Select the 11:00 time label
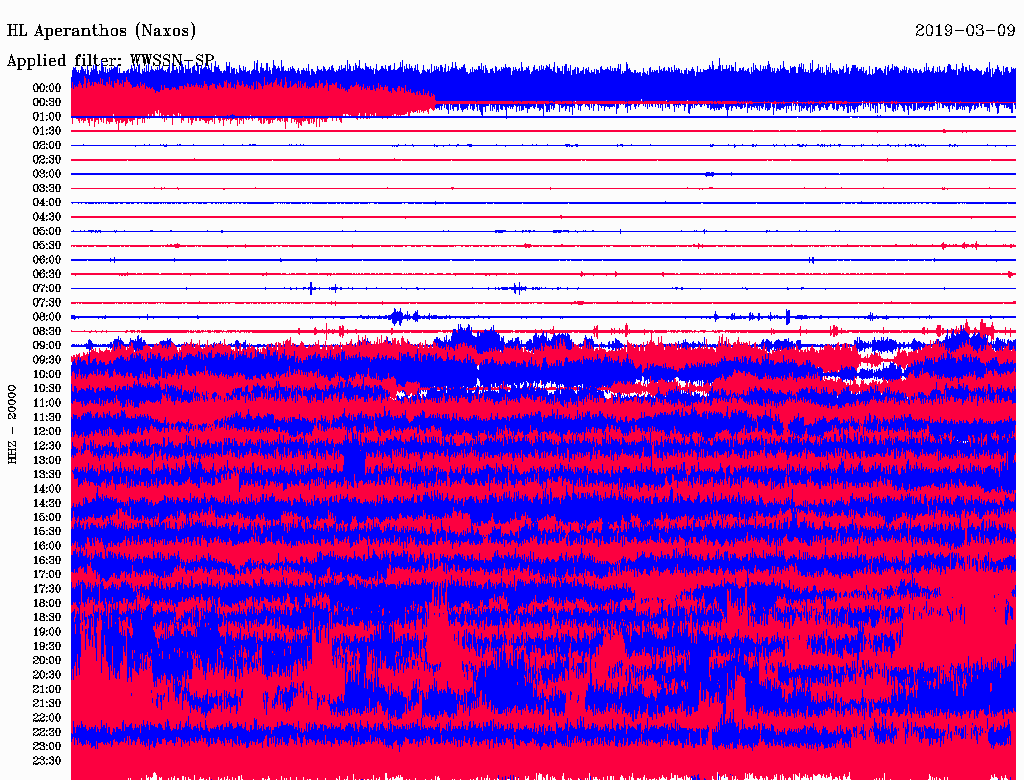 (48, 403)
